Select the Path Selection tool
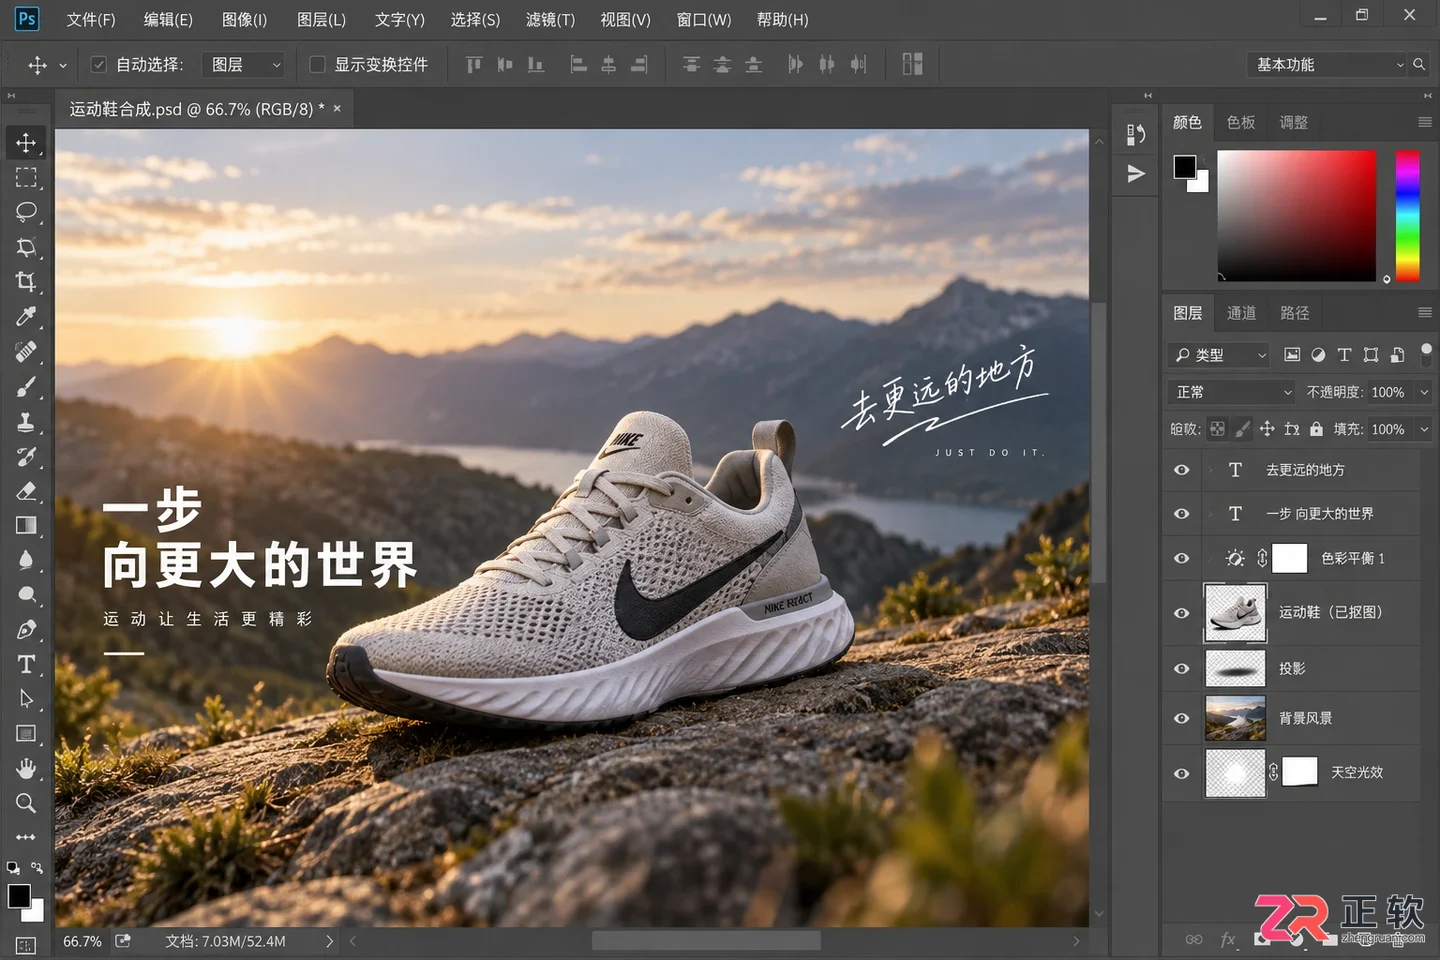The width and height of the screenshot is (1440, 960). click(26, 699)
